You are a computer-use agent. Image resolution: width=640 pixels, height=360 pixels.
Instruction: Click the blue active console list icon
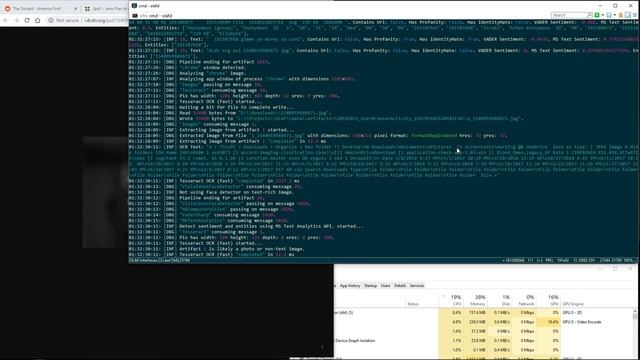coord(609,15)
